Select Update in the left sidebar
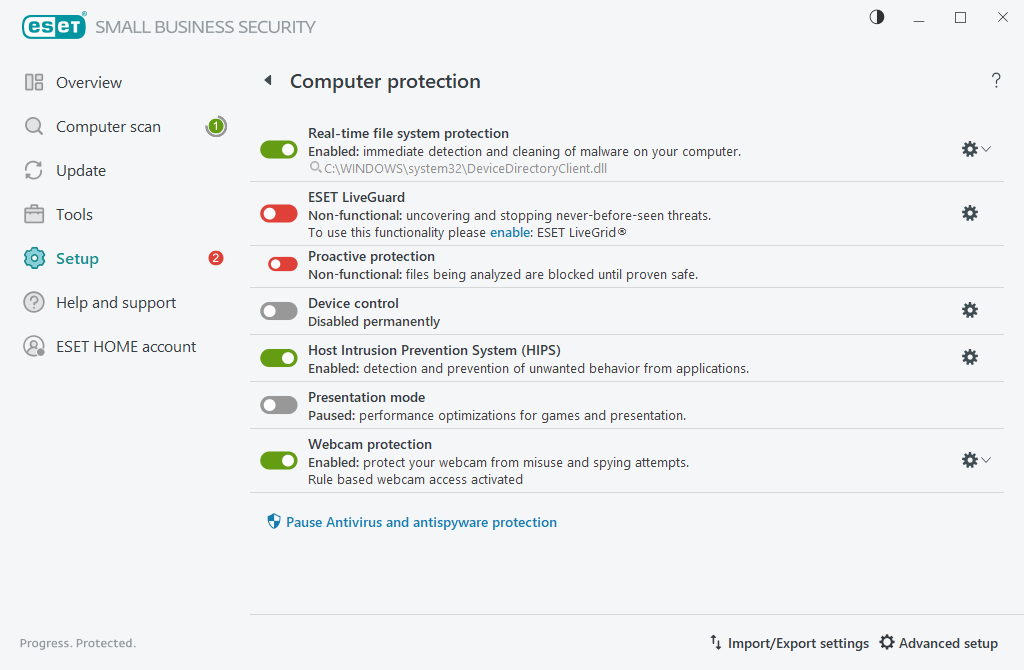 pyautogui.click(x=80, y=170)
